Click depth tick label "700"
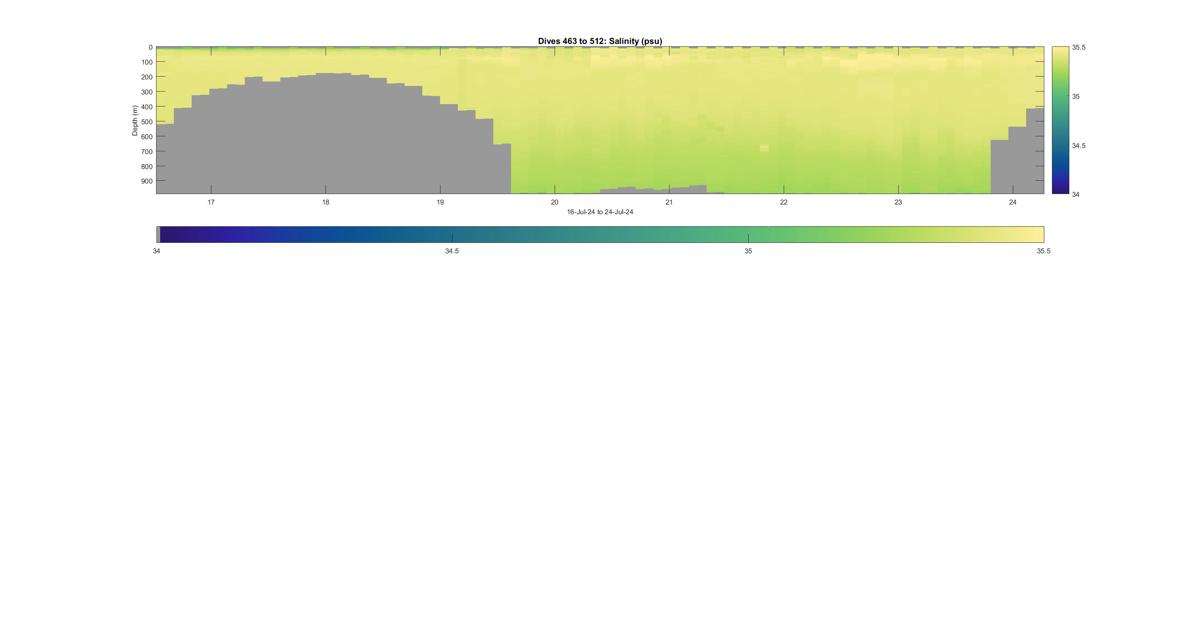The image size is (1200, 622). coord(146,152)
